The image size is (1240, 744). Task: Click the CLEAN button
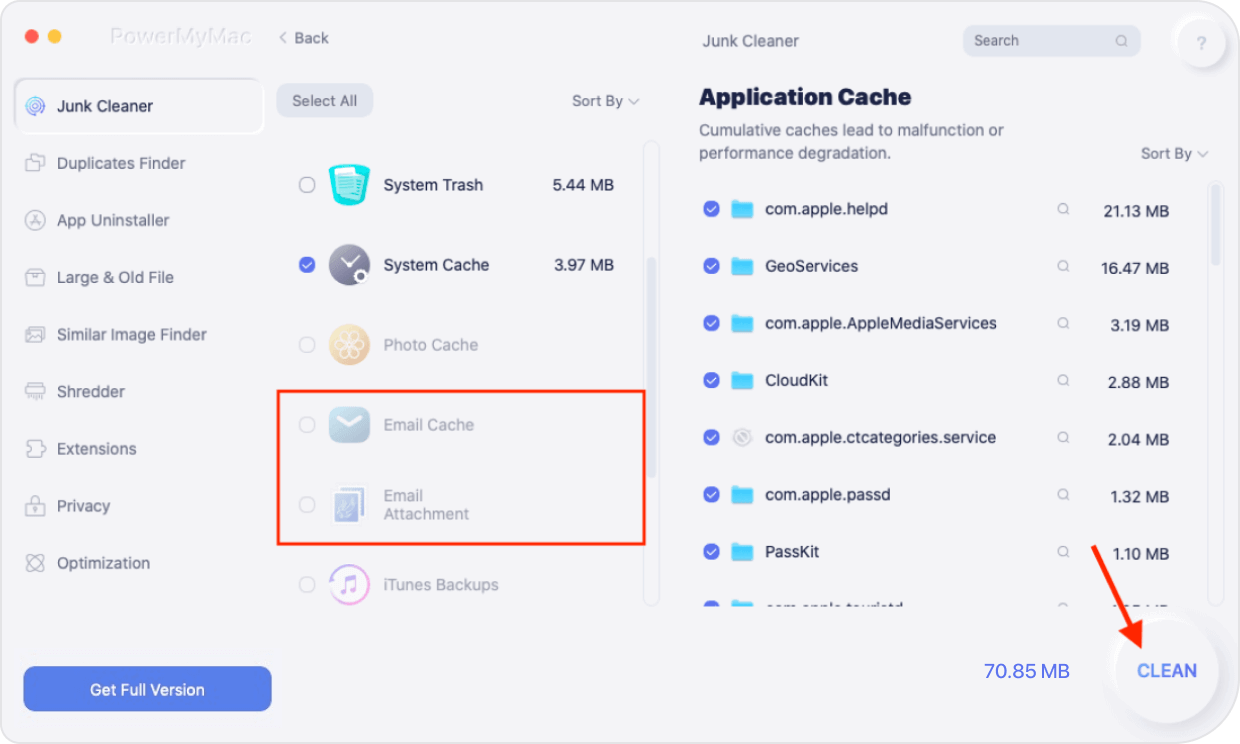pos(1166,671)
